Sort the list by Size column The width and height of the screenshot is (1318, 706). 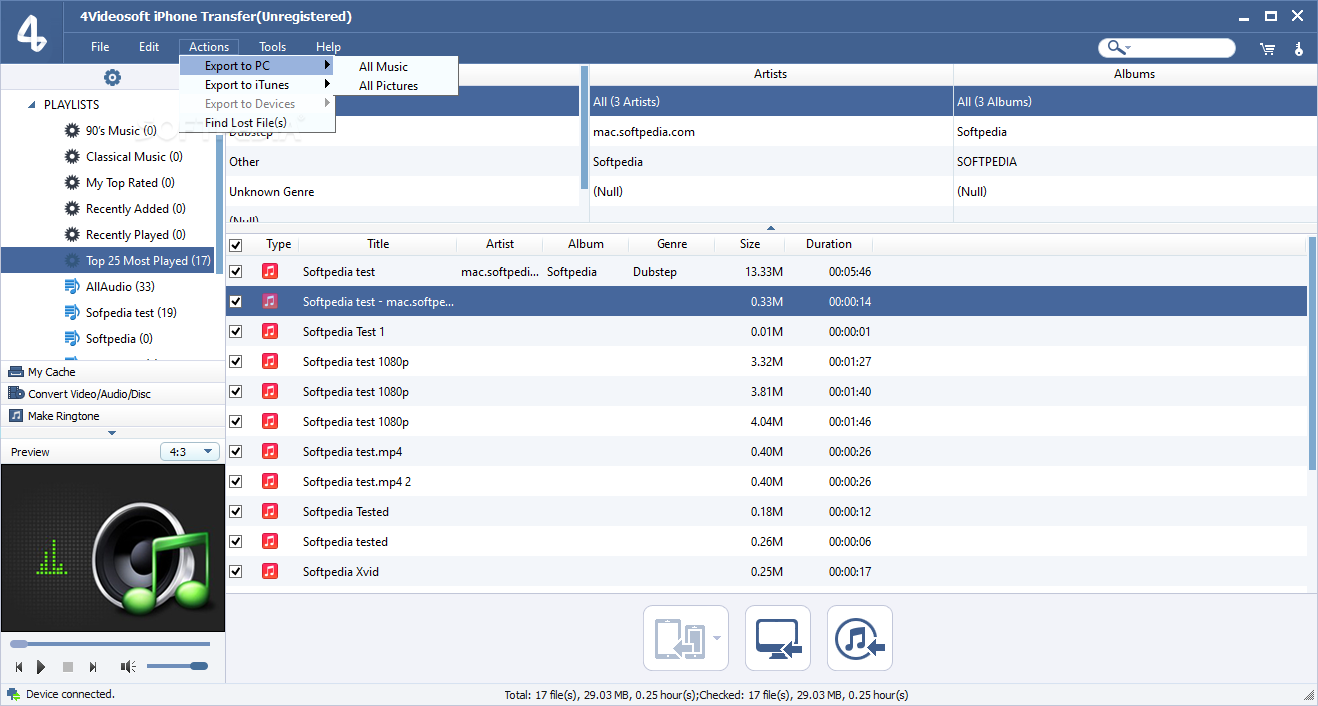[750, 244]
